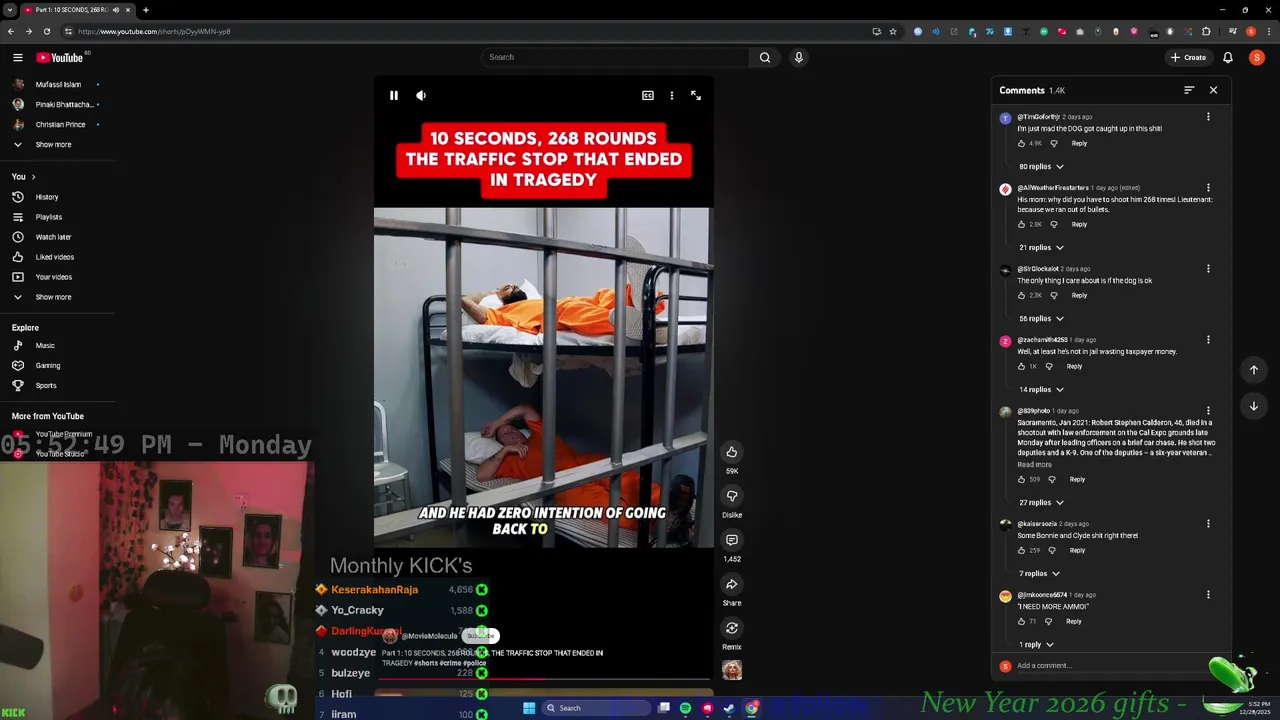Viewport: 1280px width, 720px height.
Task: Open options menu for @839photo comment
Action: [x=1208, y=411]
